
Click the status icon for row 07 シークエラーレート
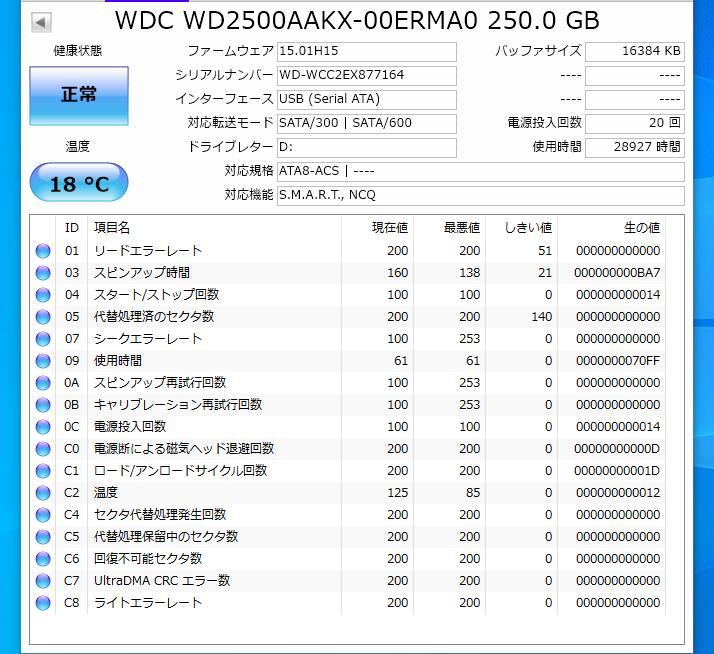(43, 339)
